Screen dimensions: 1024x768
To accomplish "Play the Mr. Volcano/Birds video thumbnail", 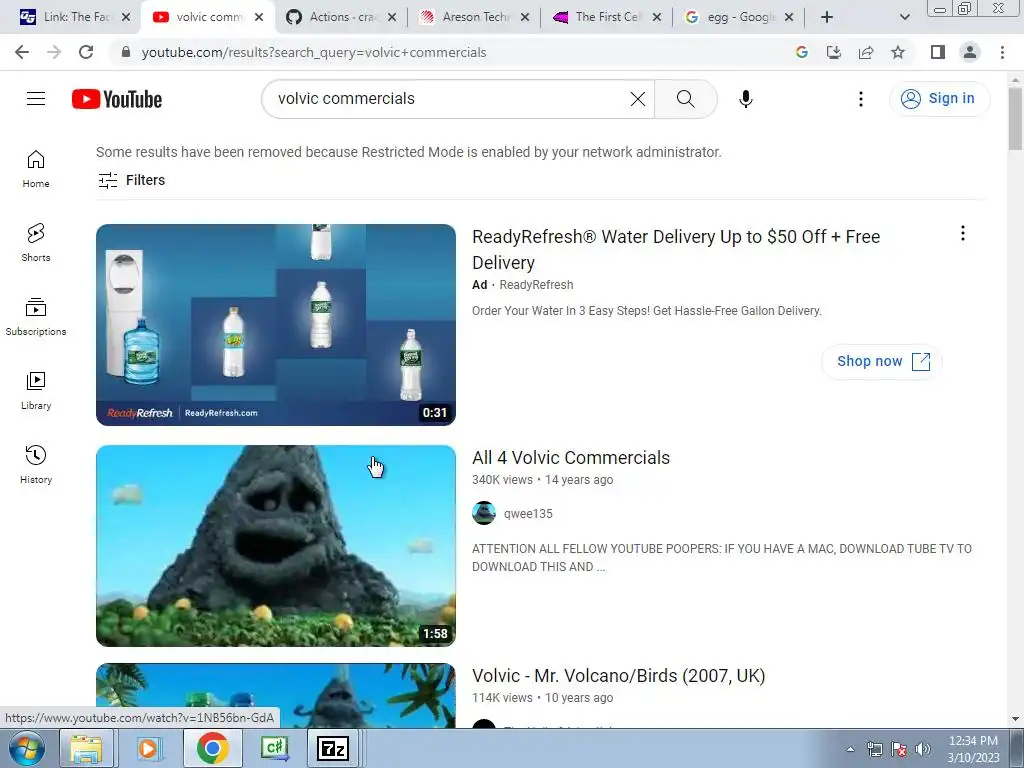I will pyautogui.click(x=276, y=696).
